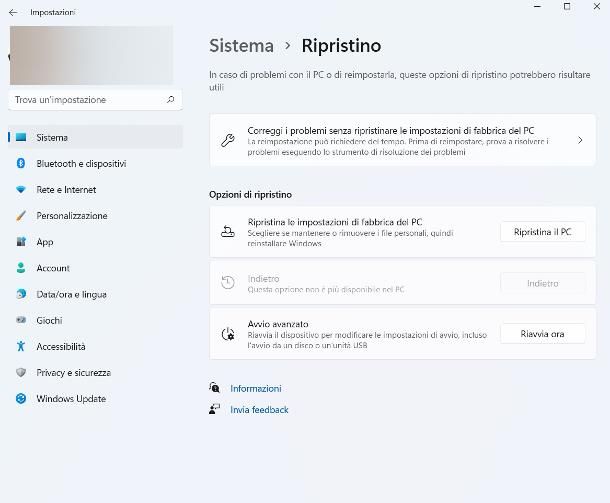Focus the Trova un'impostazione search field
This screenshot has width=610, height=503.
coord(95,100)
